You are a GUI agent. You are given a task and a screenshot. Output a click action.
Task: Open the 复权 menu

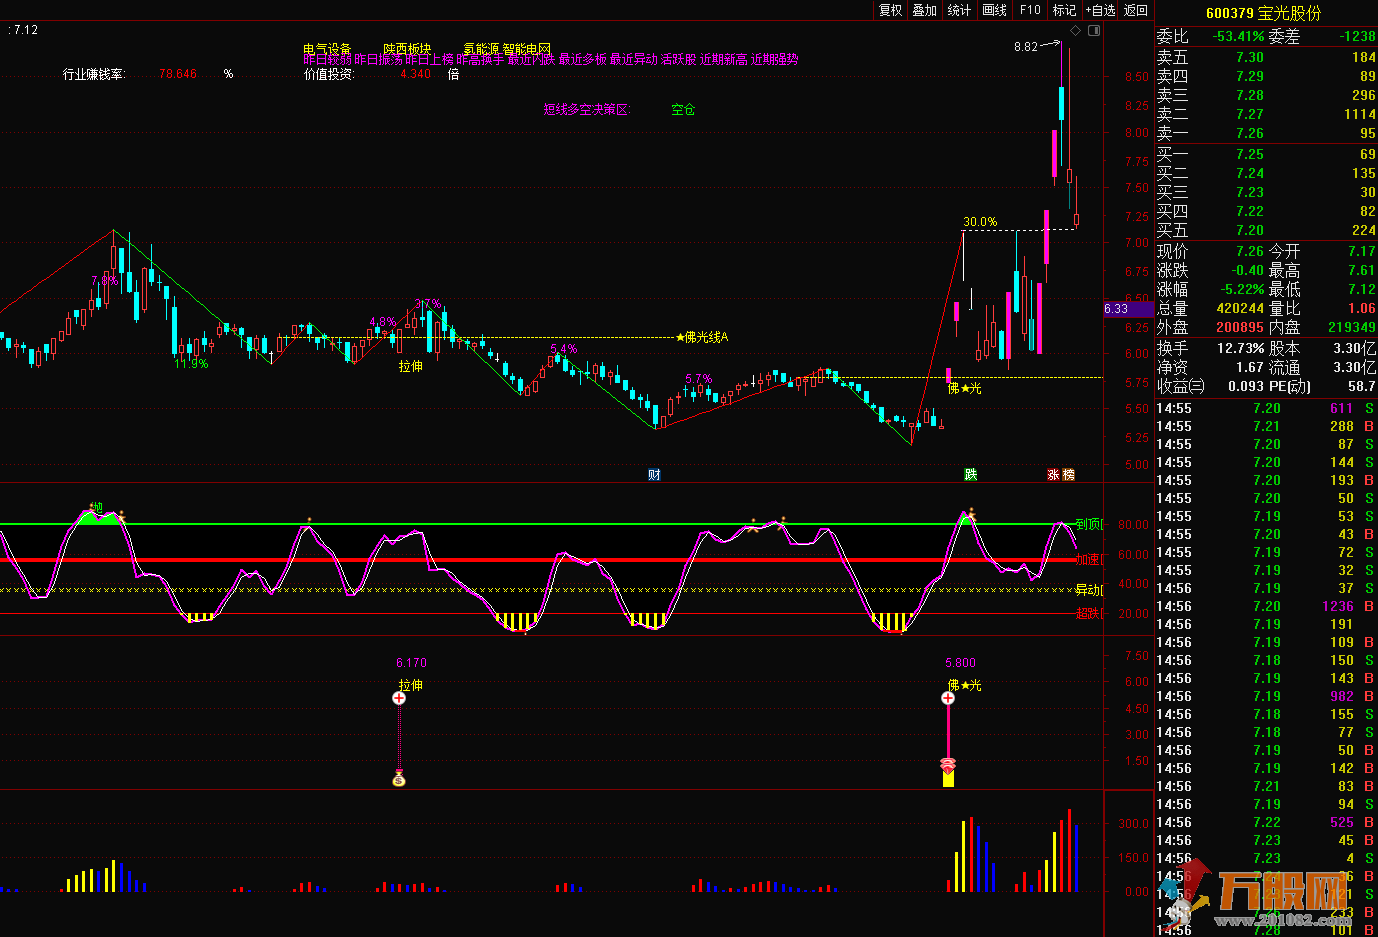[x=890, y=10]
